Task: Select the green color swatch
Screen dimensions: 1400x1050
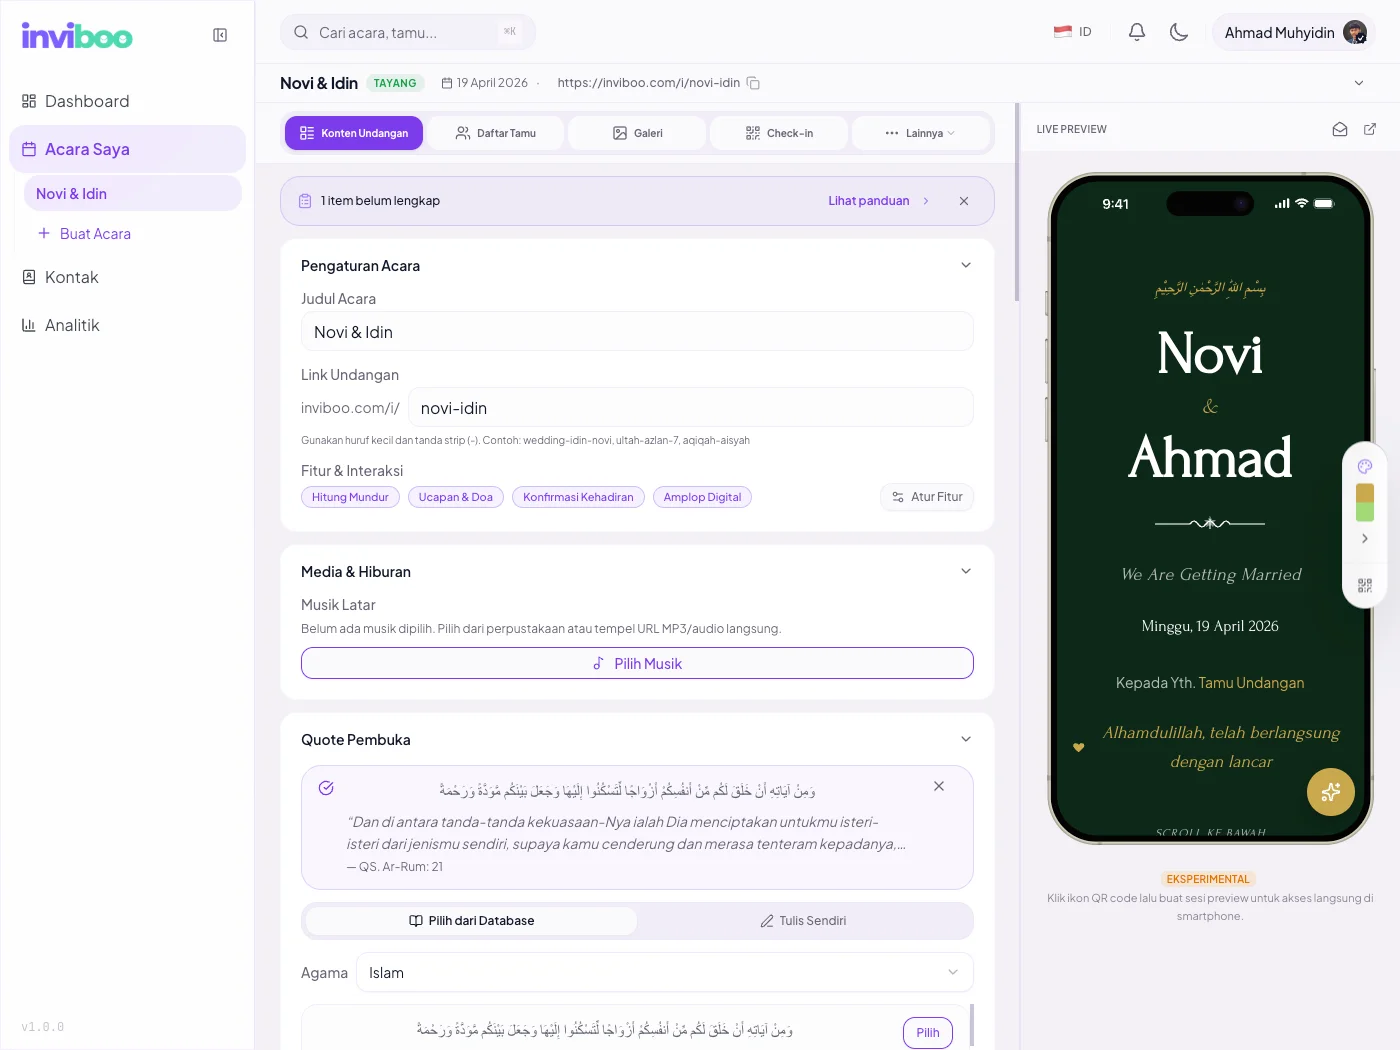Action: (x=1365, y=512)
